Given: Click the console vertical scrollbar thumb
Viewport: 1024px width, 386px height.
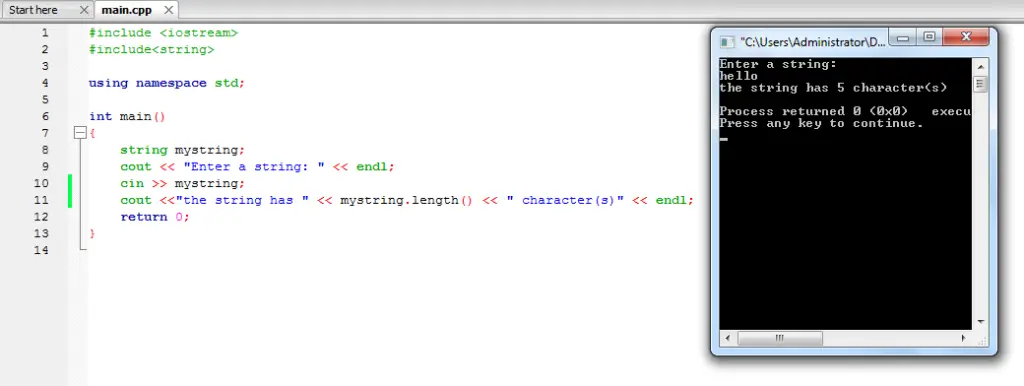Looking at the screenshot, I should point(980,84).
